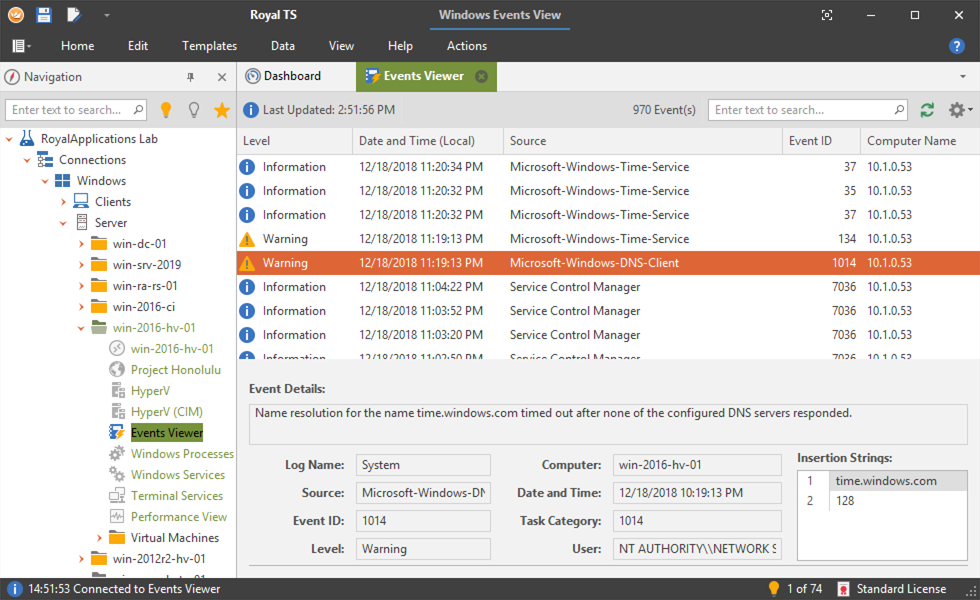Click the status bar information icon
Image resolution: width=980 pixels, height=600 pixels.
tap(14, 589)
